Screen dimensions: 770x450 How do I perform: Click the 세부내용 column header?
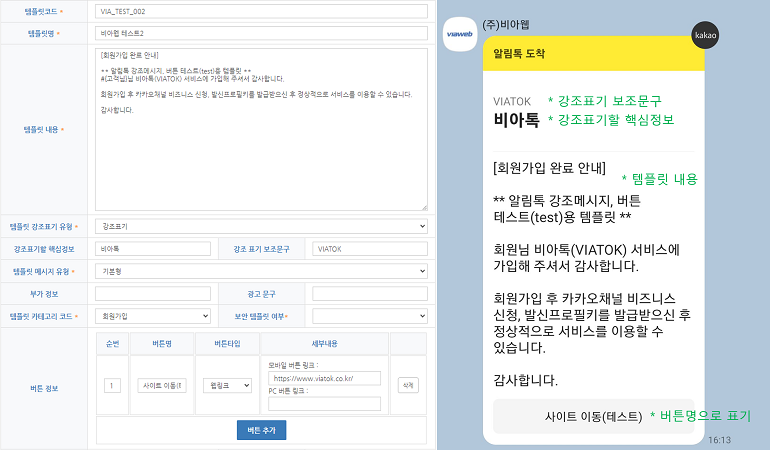(x=324, y=343)
